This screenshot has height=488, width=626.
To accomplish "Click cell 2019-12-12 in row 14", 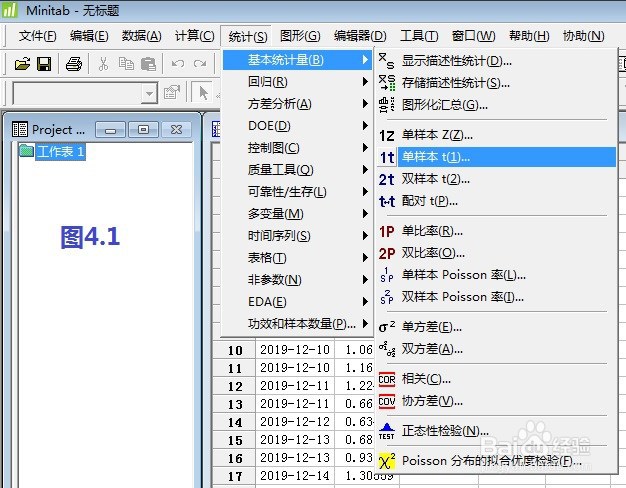I will (295, 421).
